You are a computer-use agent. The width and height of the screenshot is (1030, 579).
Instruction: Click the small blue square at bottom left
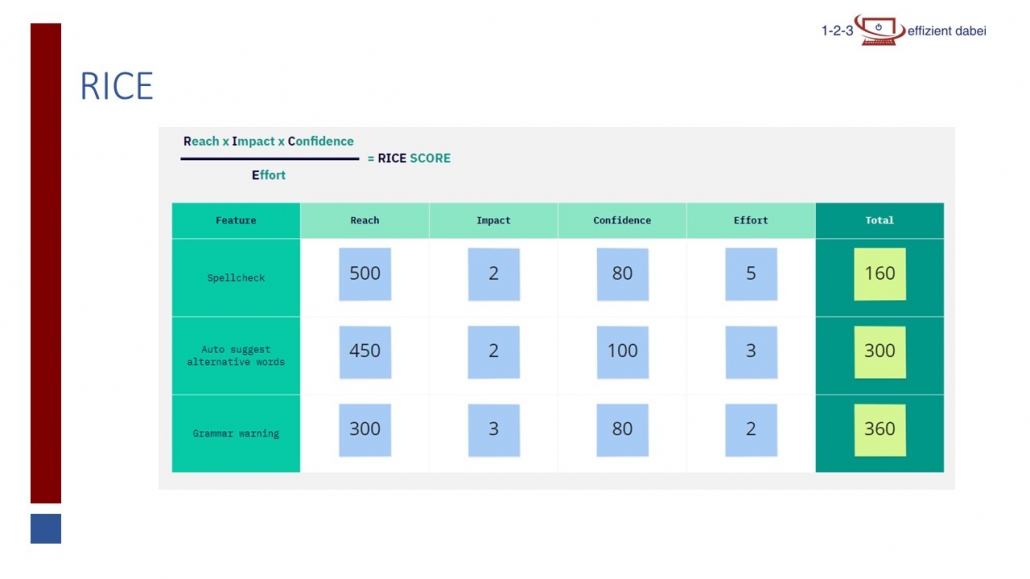[46, 529]
